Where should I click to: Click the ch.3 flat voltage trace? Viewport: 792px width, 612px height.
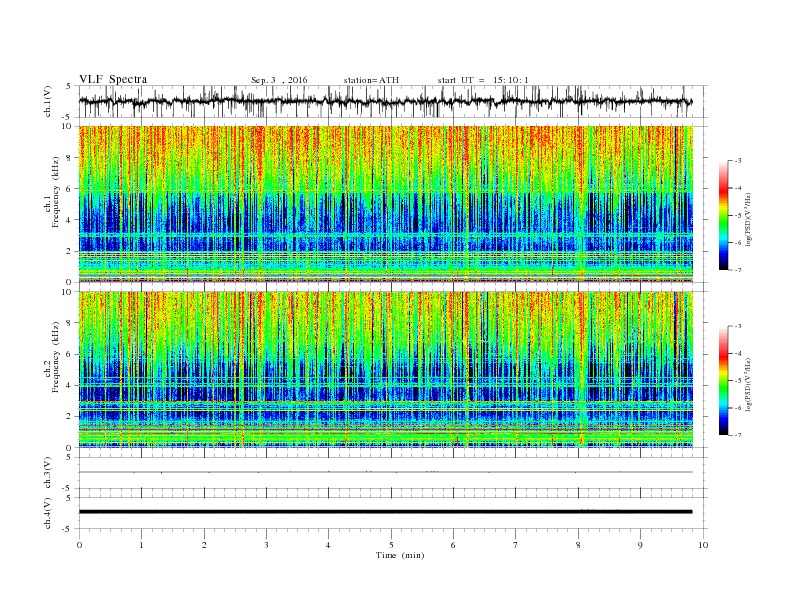(385, 472)
